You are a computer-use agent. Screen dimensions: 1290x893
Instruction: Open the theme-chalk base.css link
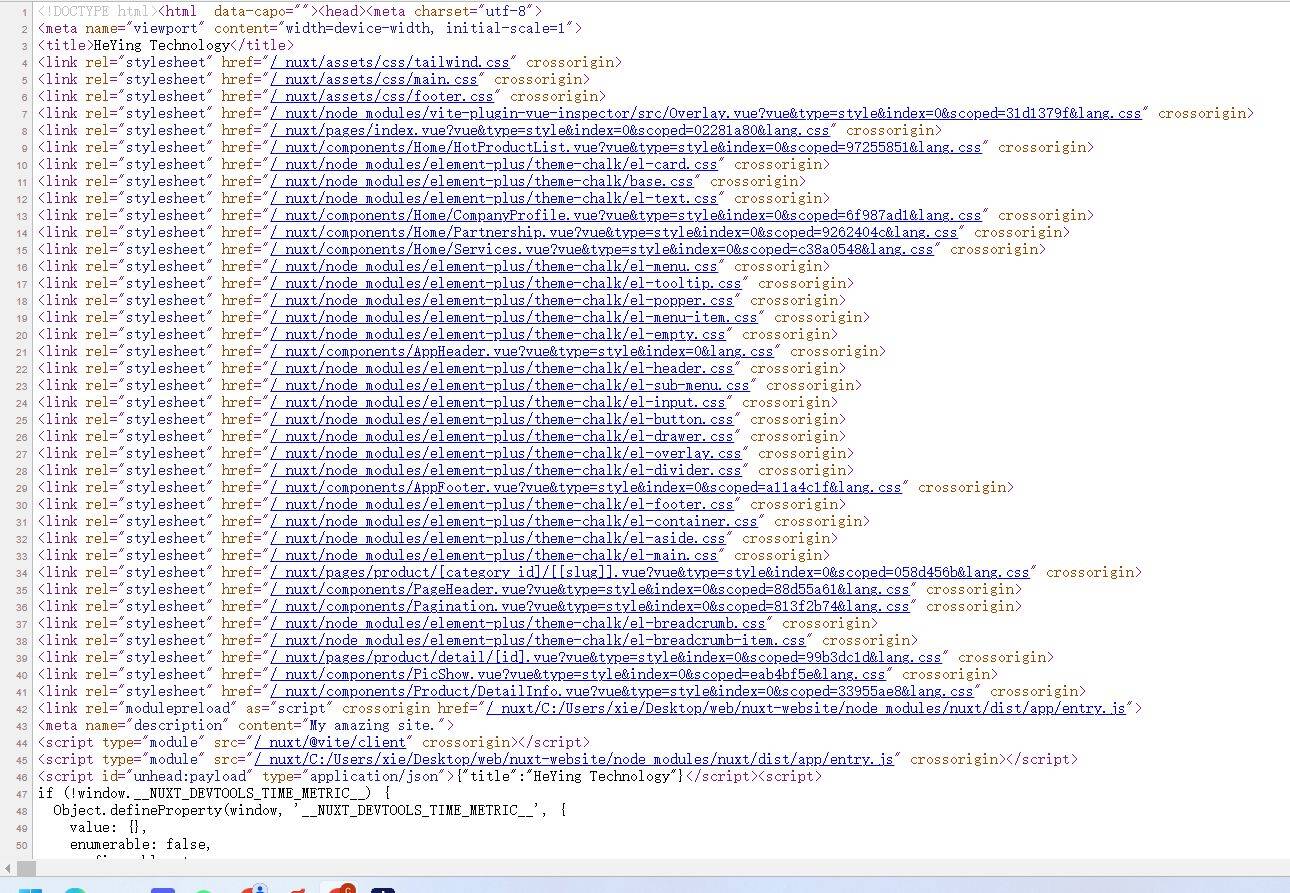482,181
